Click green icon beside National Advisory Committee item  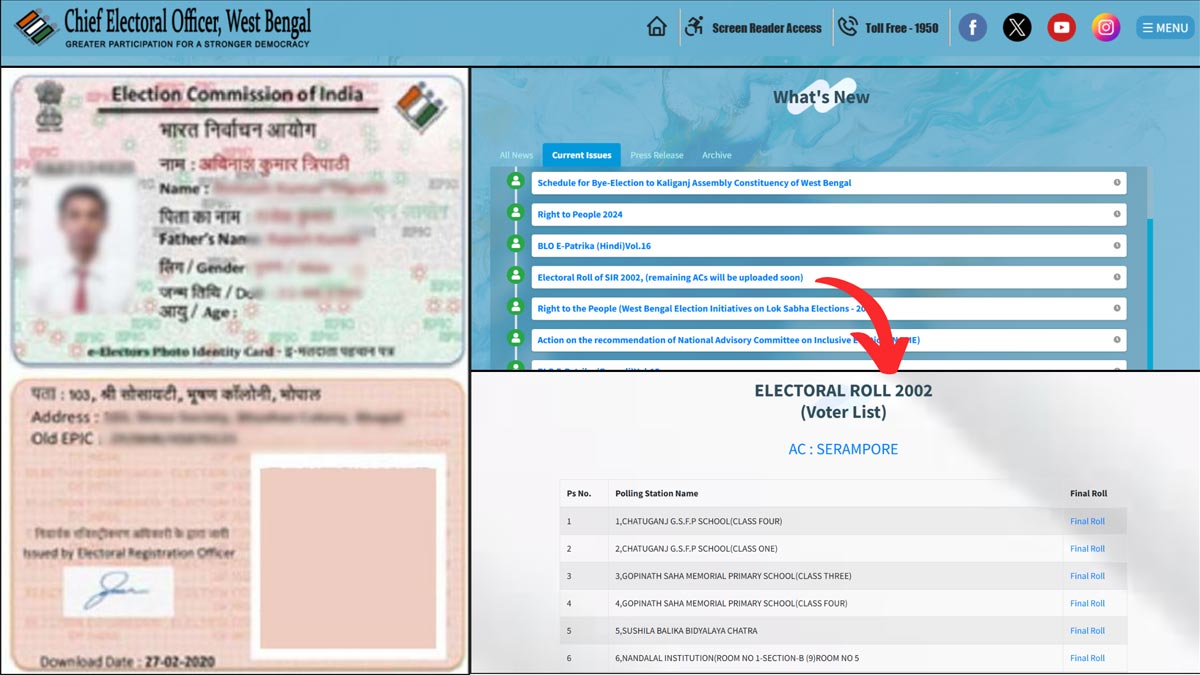tap(516, 338)
